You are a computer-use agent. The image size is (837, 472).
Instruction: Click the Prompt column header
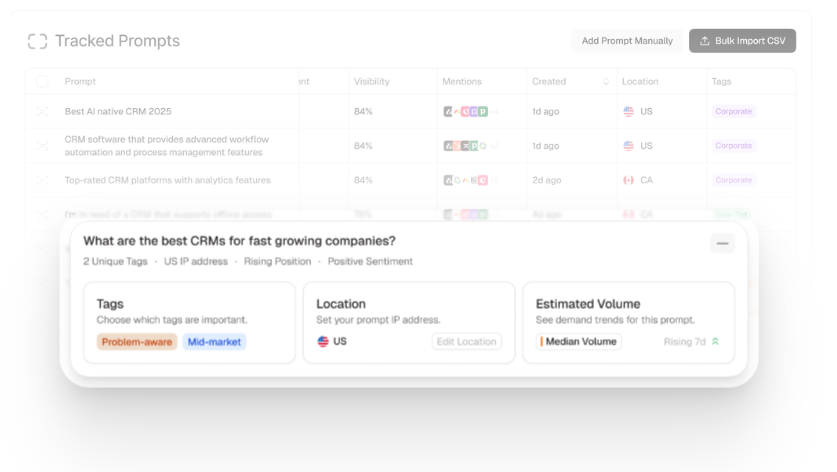(80, 81)
